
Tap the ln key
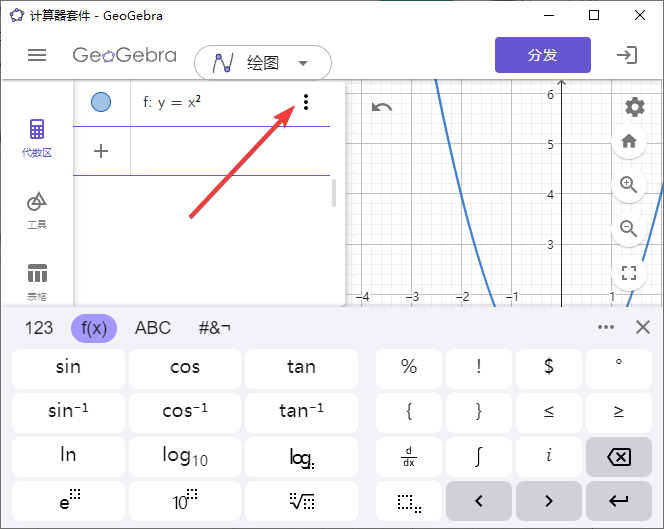click(x=68, y=456)
